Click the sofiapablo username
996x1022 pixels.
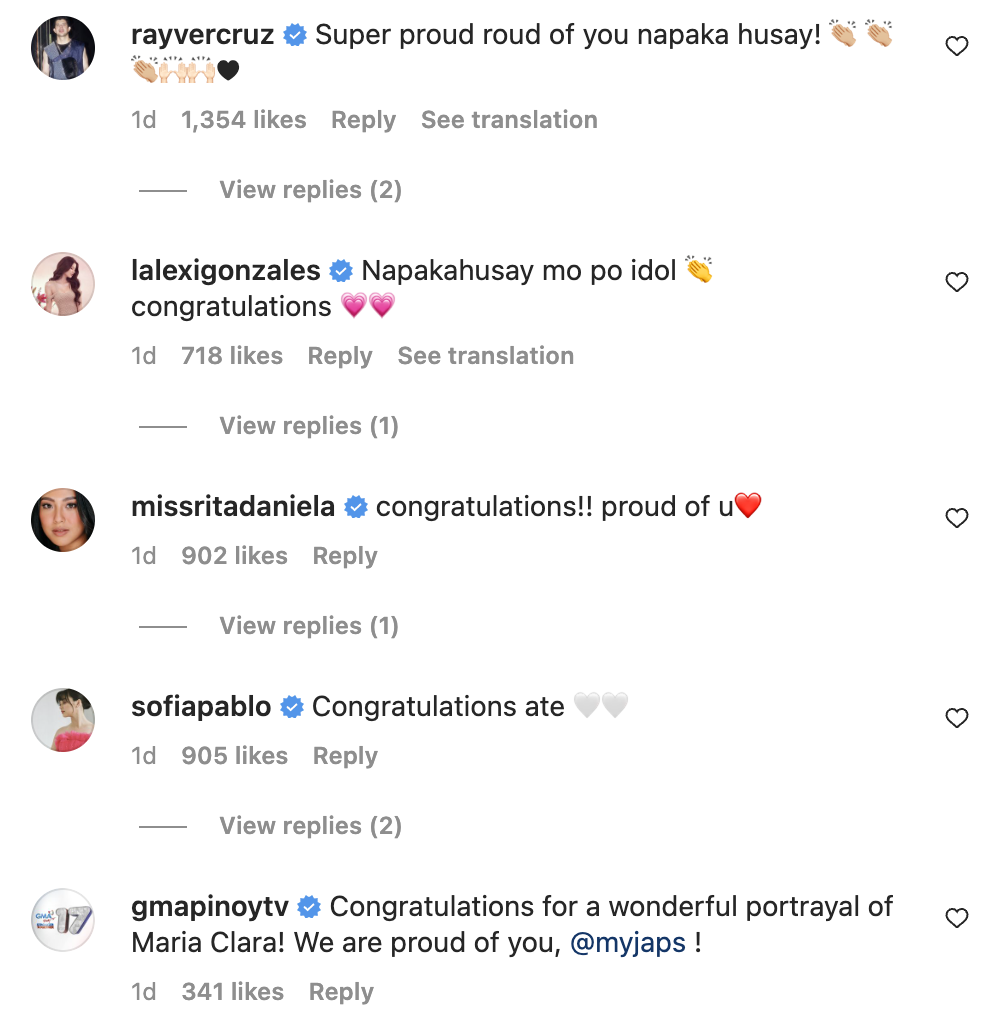[201, 707]
